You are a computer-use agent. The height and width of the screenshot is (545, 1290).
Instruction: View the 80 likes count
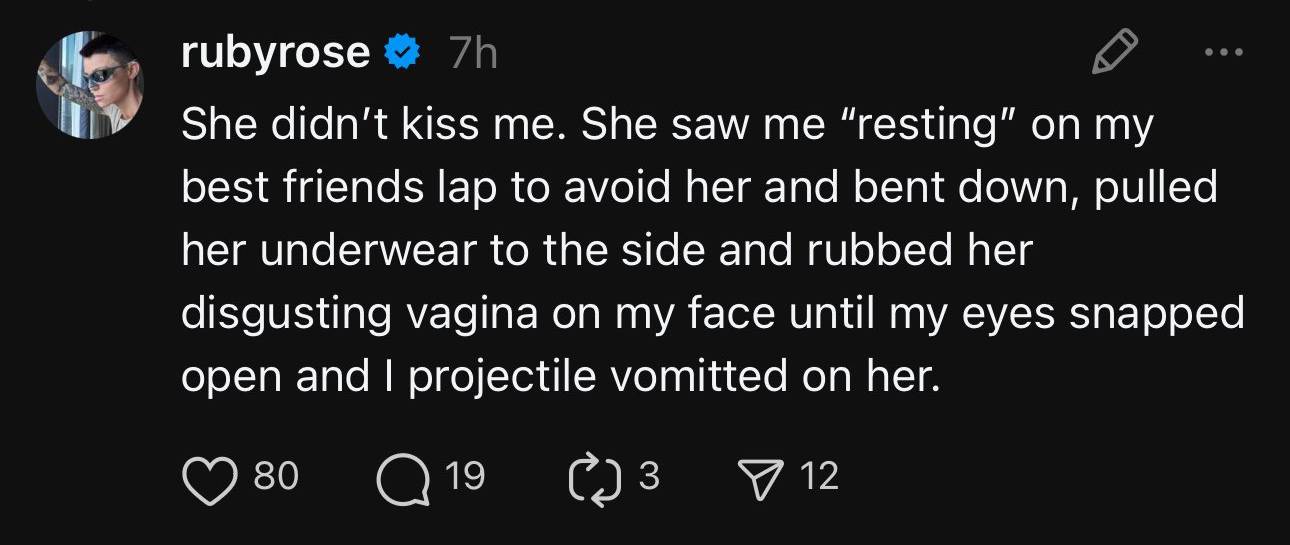[x=276, y=477]
